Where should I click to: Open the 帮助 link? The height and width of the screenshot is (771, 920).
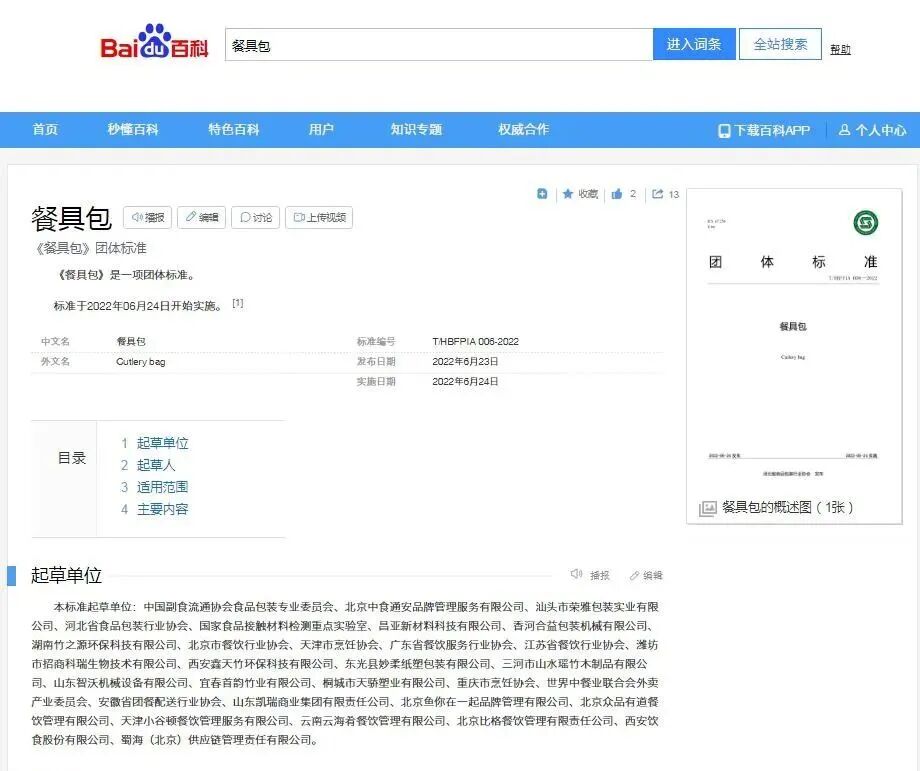coord(841,47)
